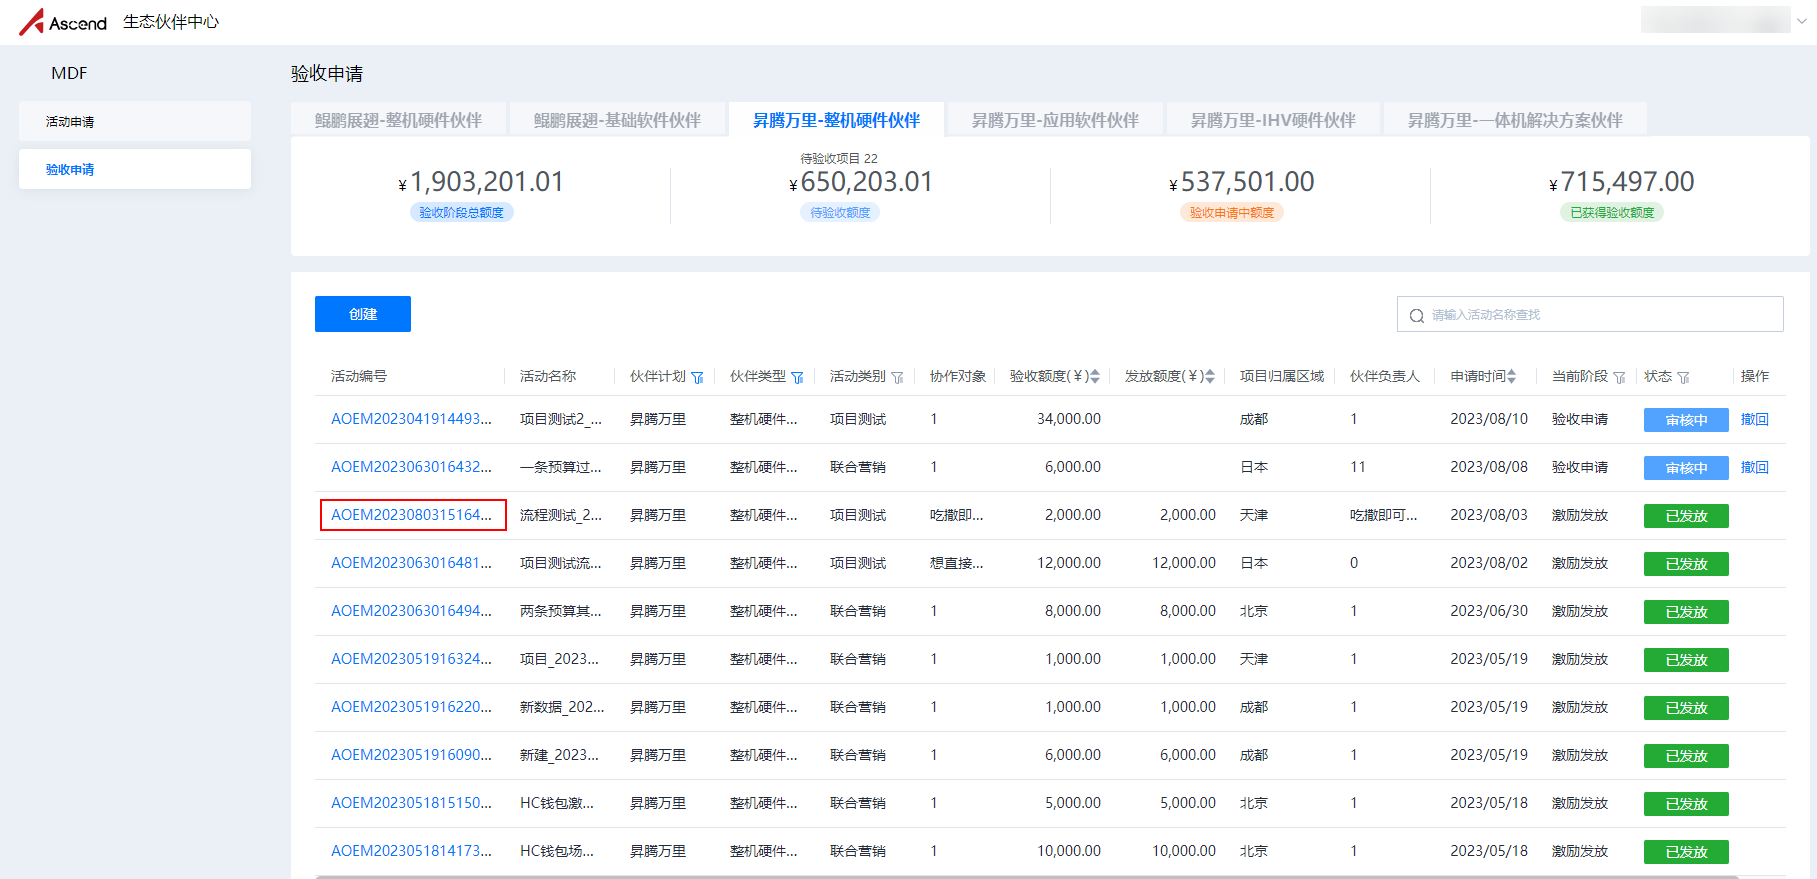Open activity AOEM2023051916220...
This screenshot has width=1817, height=879.
coord(411,707)
